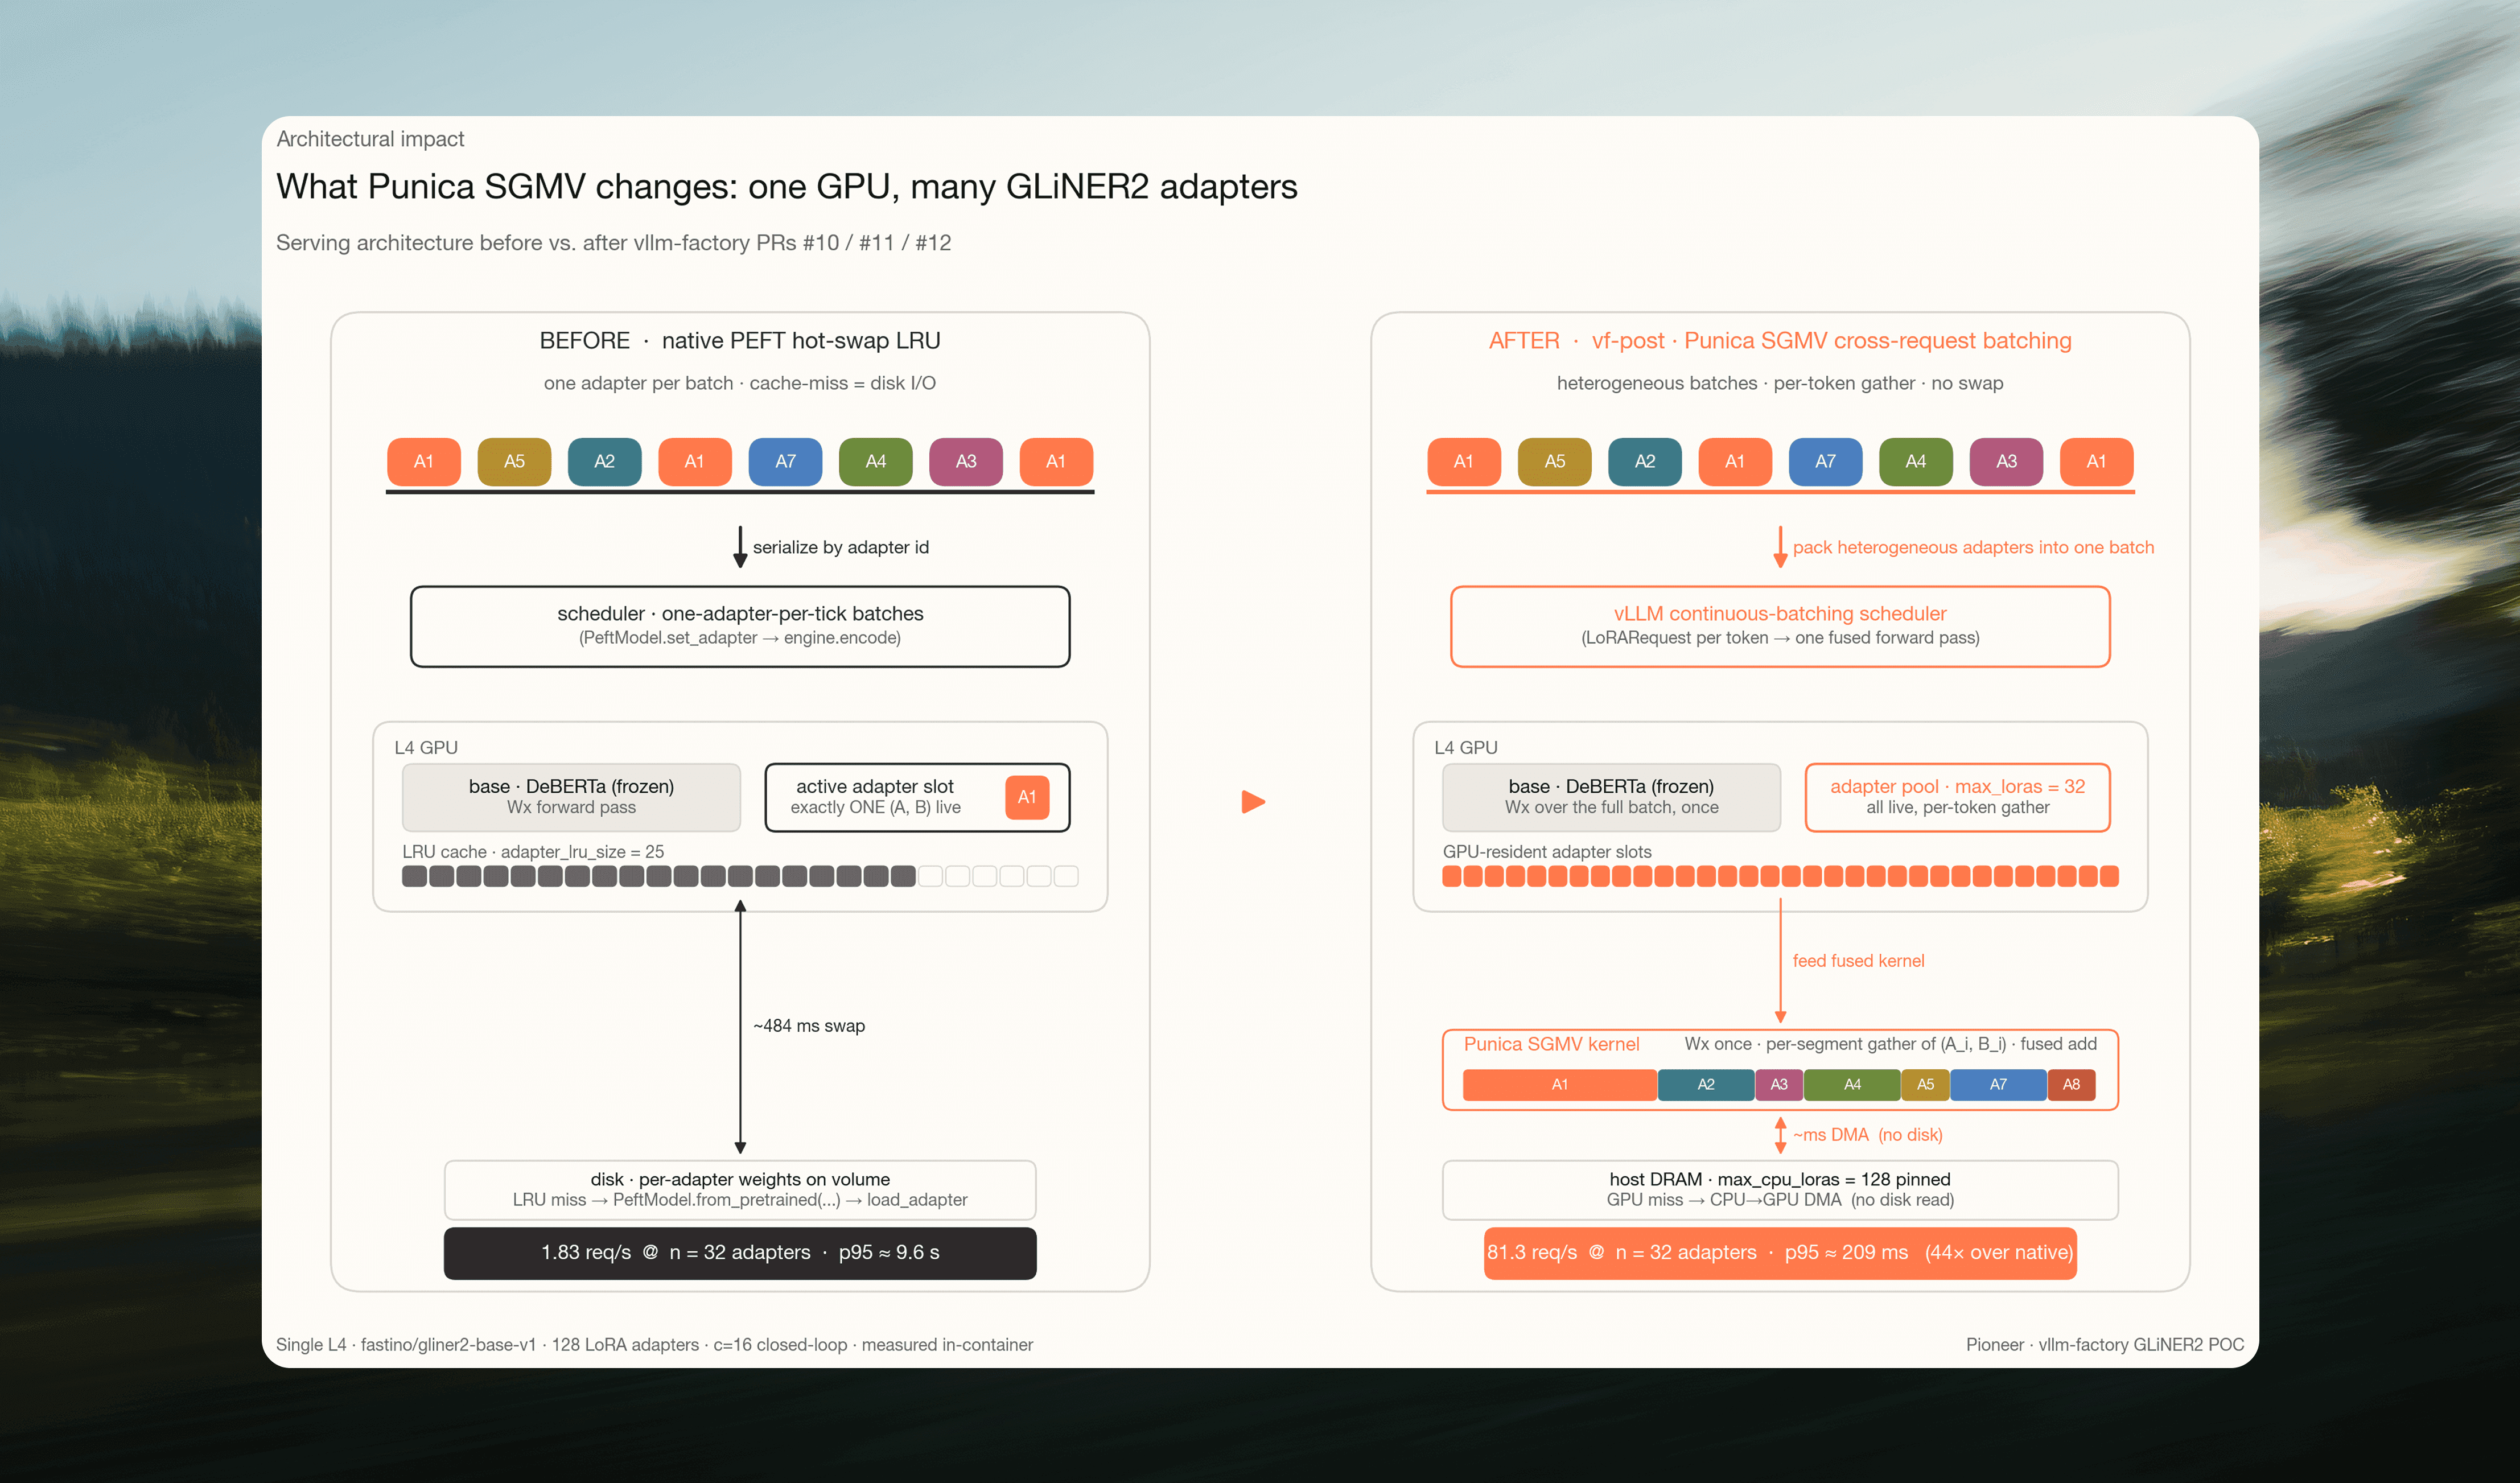Click the 'scheduler · one-adapter-per-tick batches' box
The width and height of the screenshot is (2520, 1483).
(740, 626)
